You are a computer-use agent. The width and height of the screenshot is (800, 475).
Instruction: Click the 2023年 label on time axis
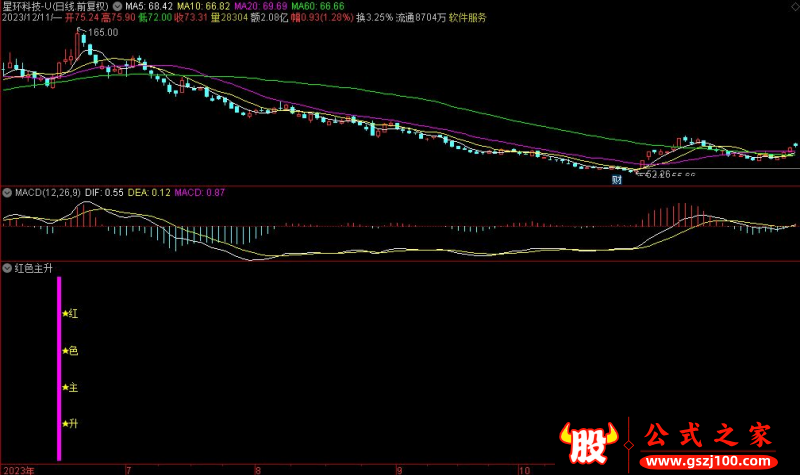[x=18, y=469]
